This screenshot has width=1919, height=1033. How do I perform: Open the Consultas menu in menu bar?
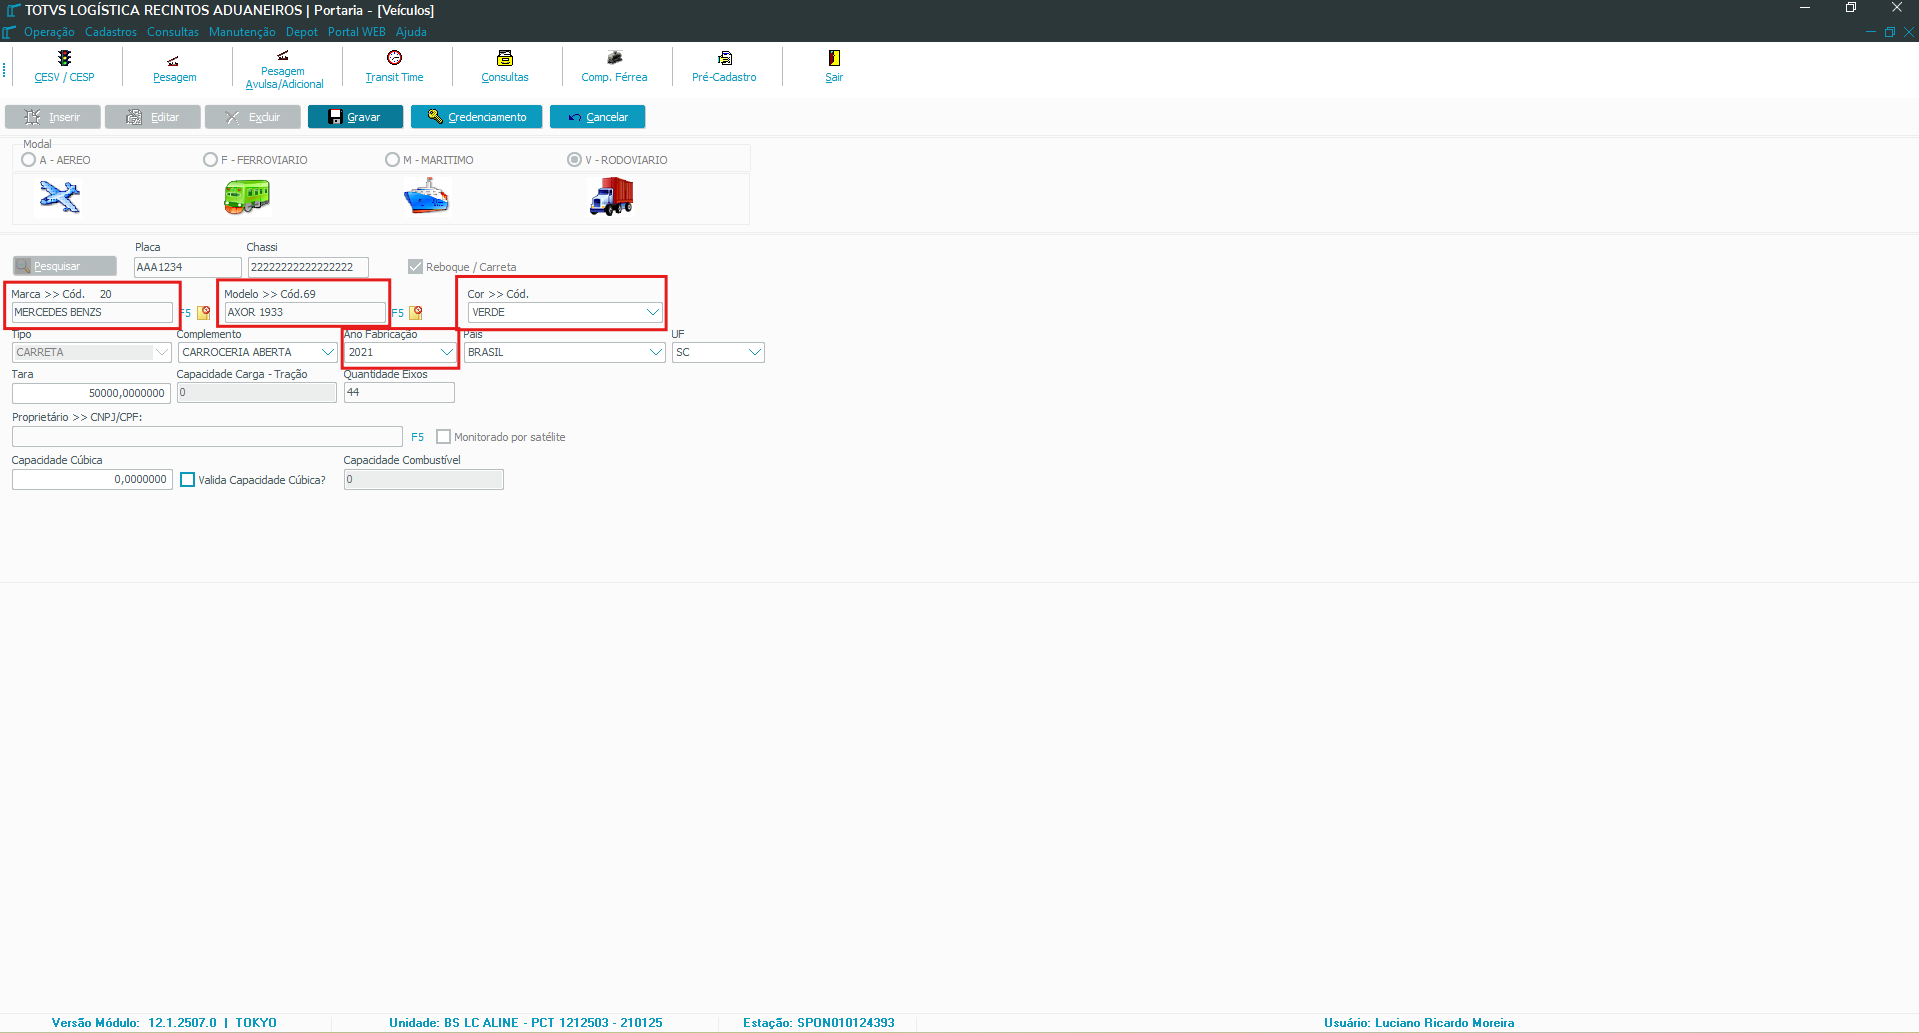tap(173, 32)
